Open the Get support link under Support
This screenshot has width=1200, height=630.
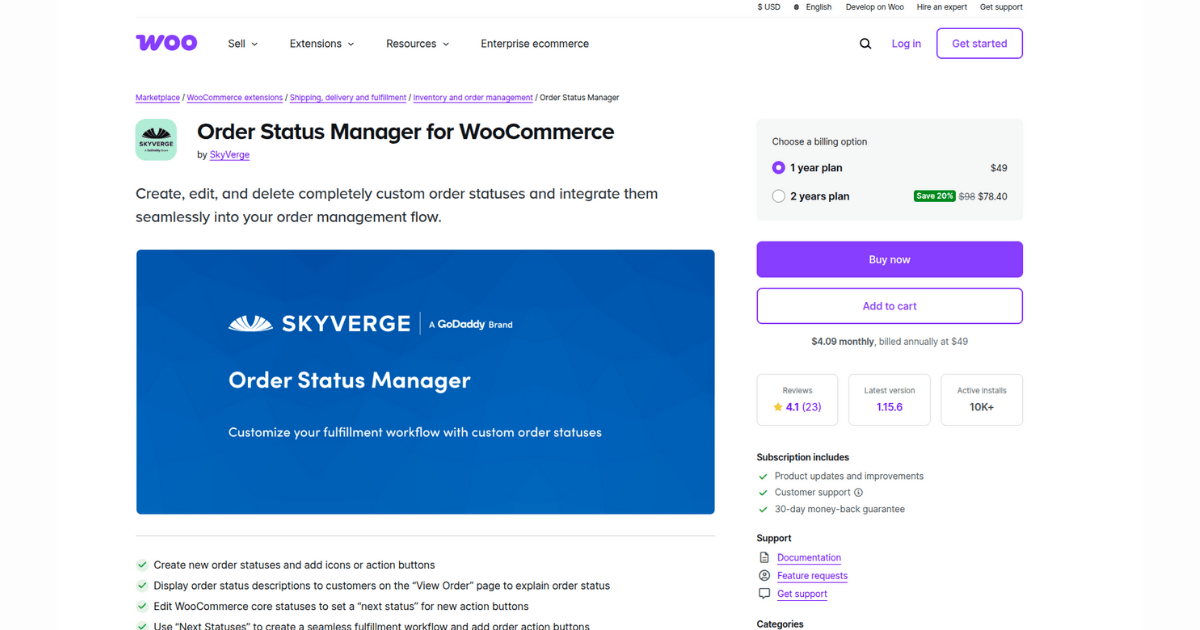(x=802, y=594)
